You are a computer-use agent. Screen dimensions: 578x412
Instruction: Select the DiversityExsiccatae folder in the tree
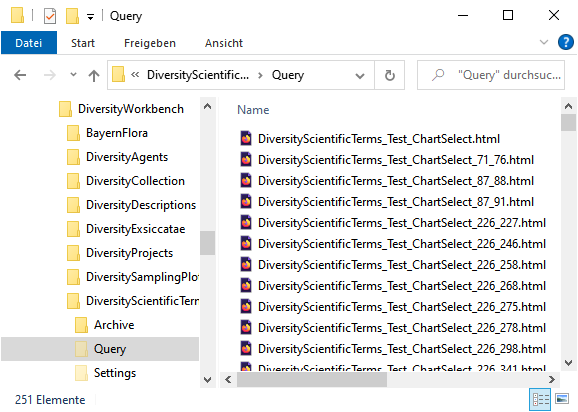tap(135, 229)
